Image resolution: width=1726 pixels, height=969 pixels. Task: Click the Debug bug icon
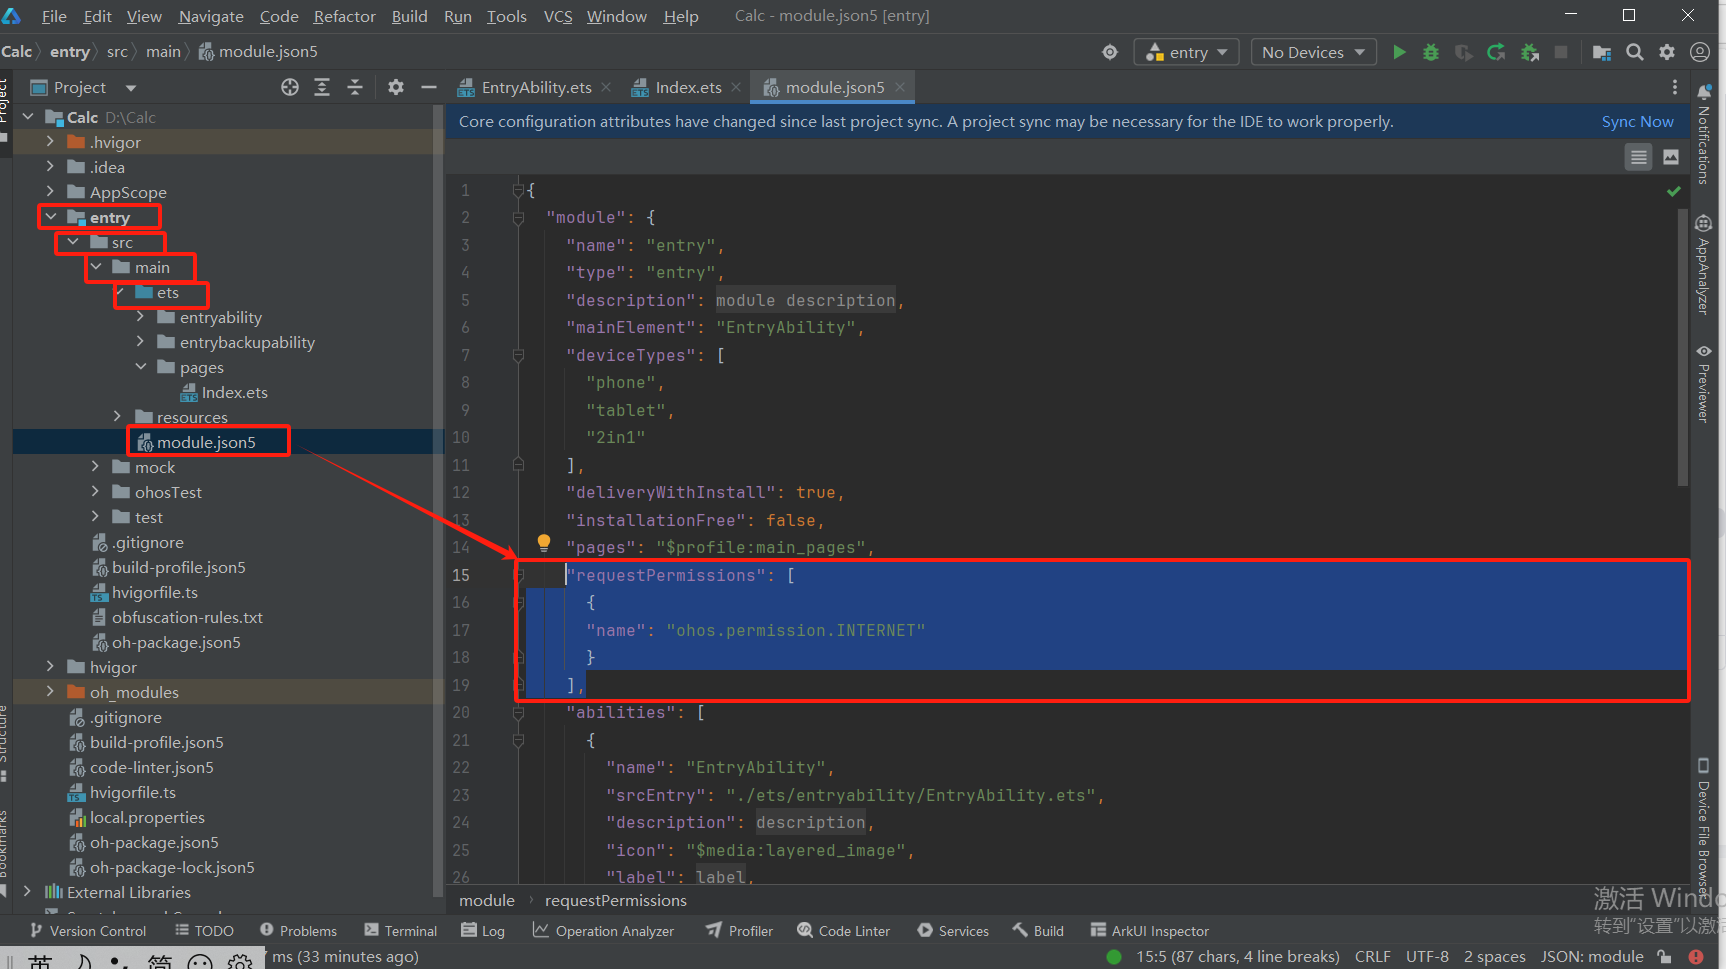(x=1431, y=52)
